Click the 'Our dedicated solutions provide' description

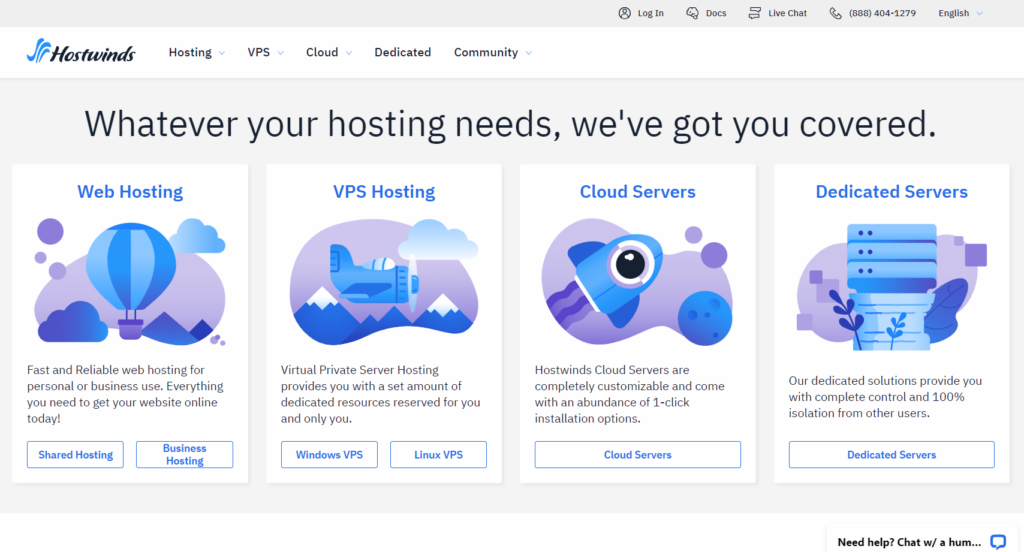tap(885, 397)
